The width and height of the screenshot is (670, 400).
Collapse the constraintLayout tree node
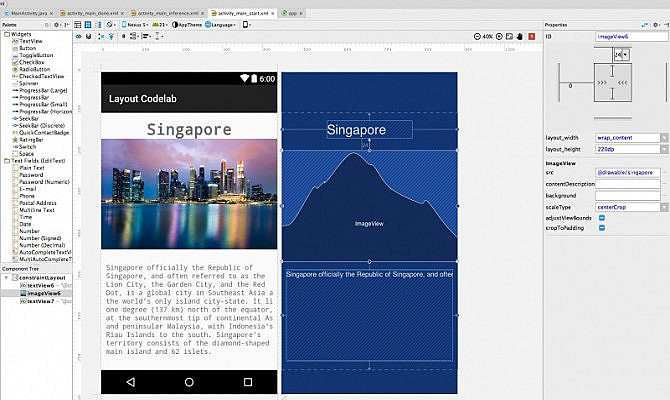(6, 278)
